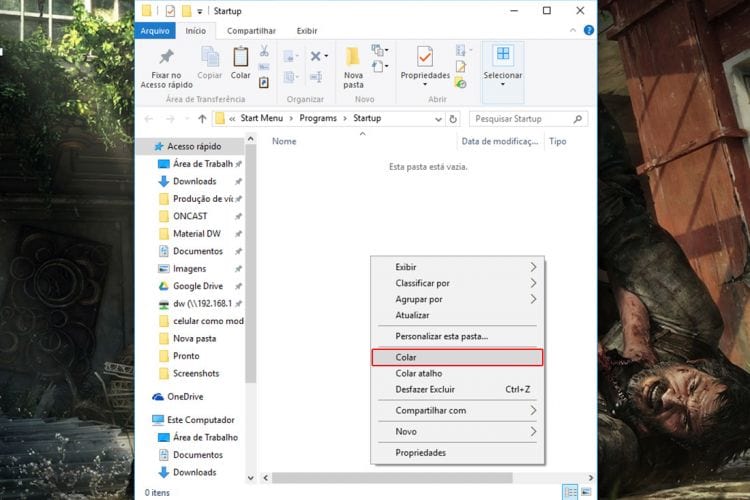Screen dimensions: 750x500
Task: Click the red X delete icon
Action: pos(316,56)
